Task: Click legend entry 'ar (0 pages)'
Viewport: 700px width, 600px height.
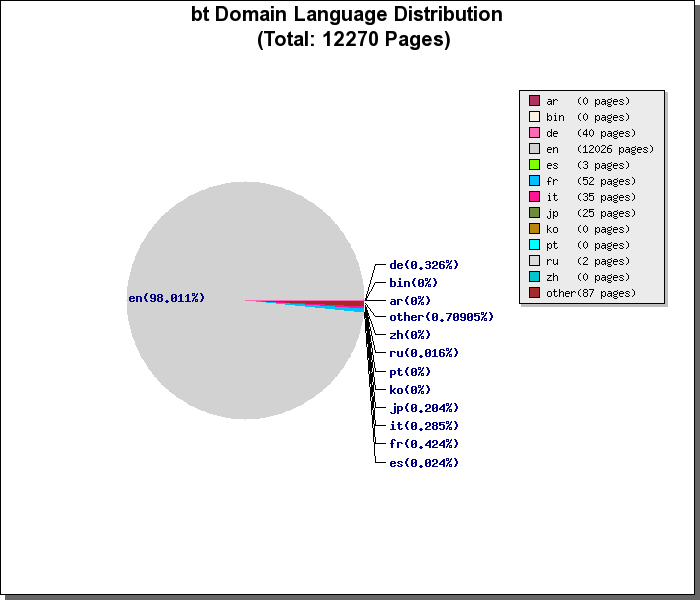Action: (x=579, y=100)
